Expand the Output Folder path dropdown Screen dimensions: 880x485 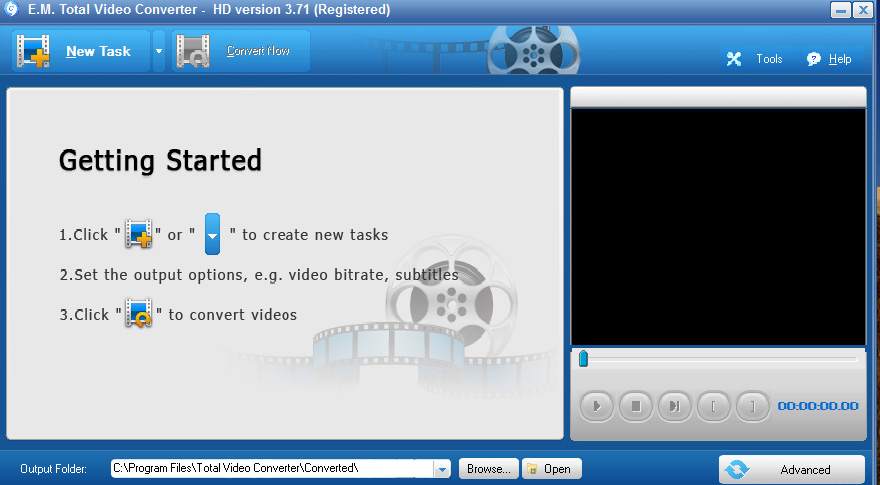click(x=442, y=469)
